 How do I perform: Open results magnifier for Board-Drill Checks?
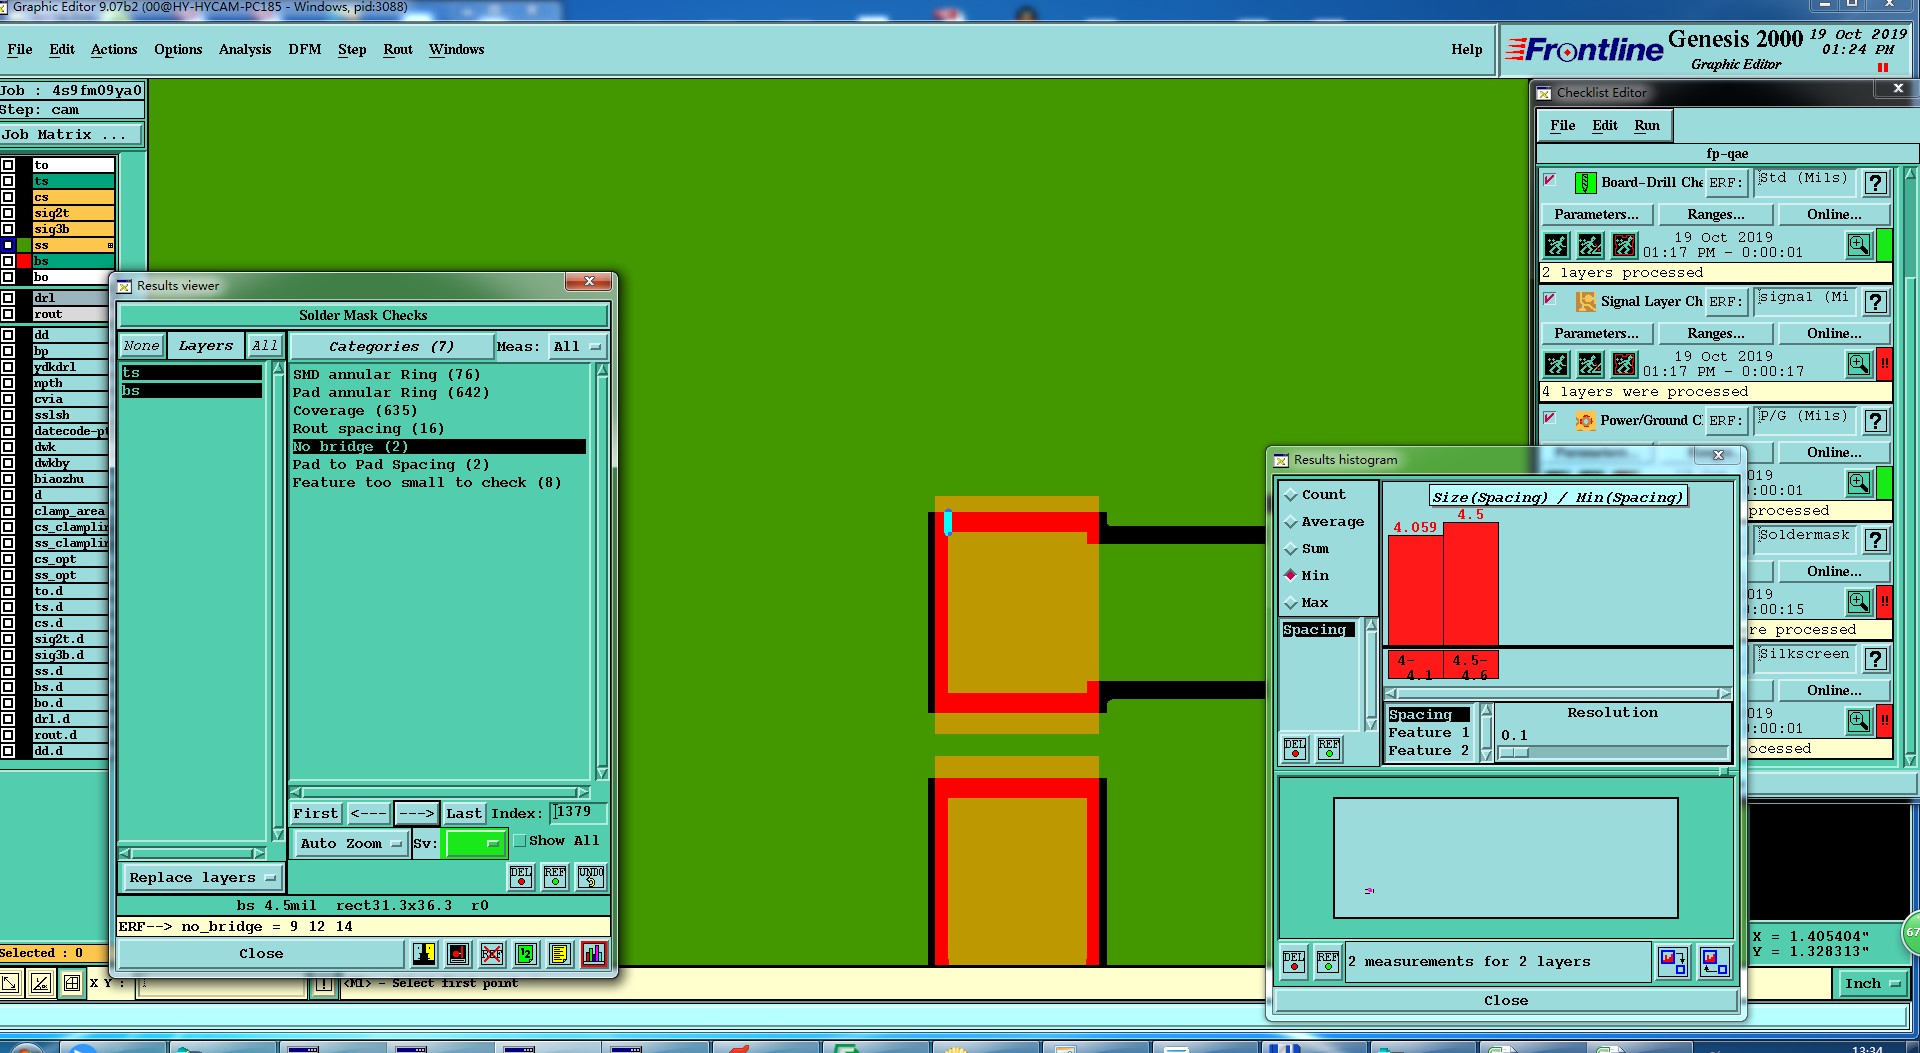1859,245
